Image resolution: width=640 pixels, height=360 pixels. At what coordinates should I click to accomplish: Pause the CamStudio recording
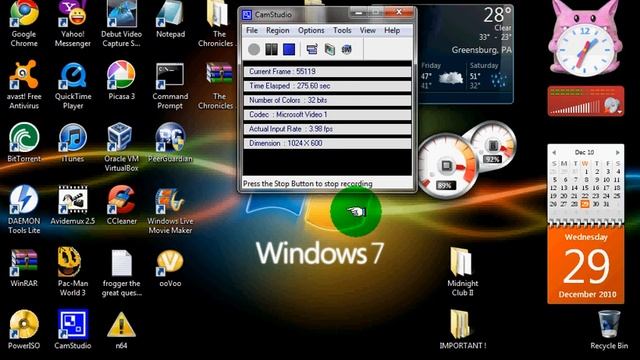pyautogui.click(x=271, y=50)
